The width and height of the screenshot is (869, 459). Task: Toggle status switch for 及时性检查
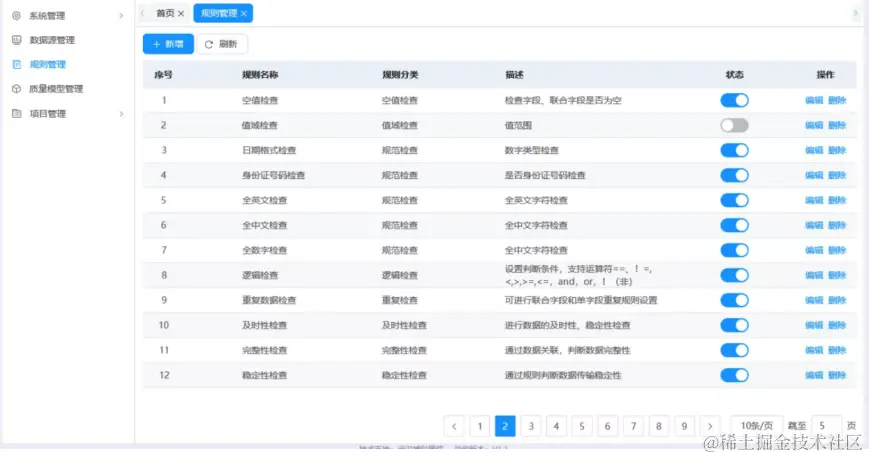click(x=734, y=325)
